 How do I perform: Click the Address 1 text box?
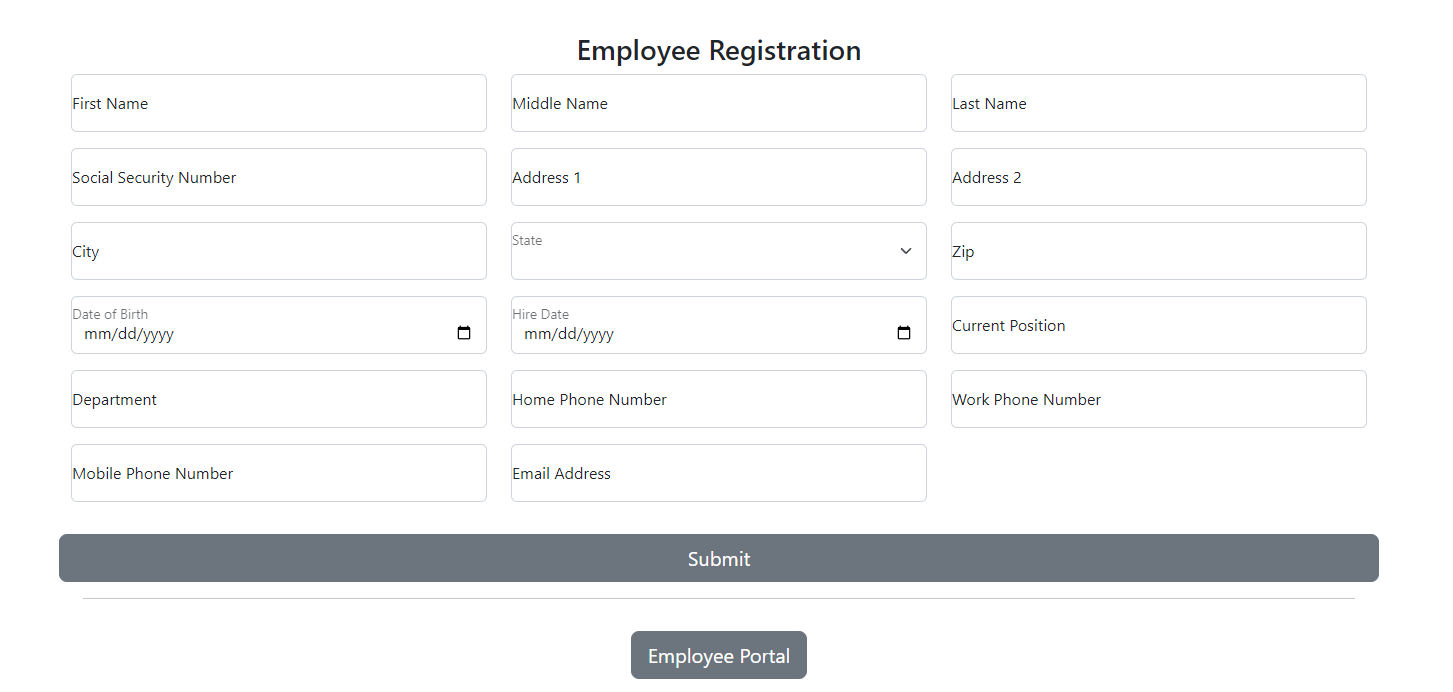pyautogui.click(x=718, y=177)
